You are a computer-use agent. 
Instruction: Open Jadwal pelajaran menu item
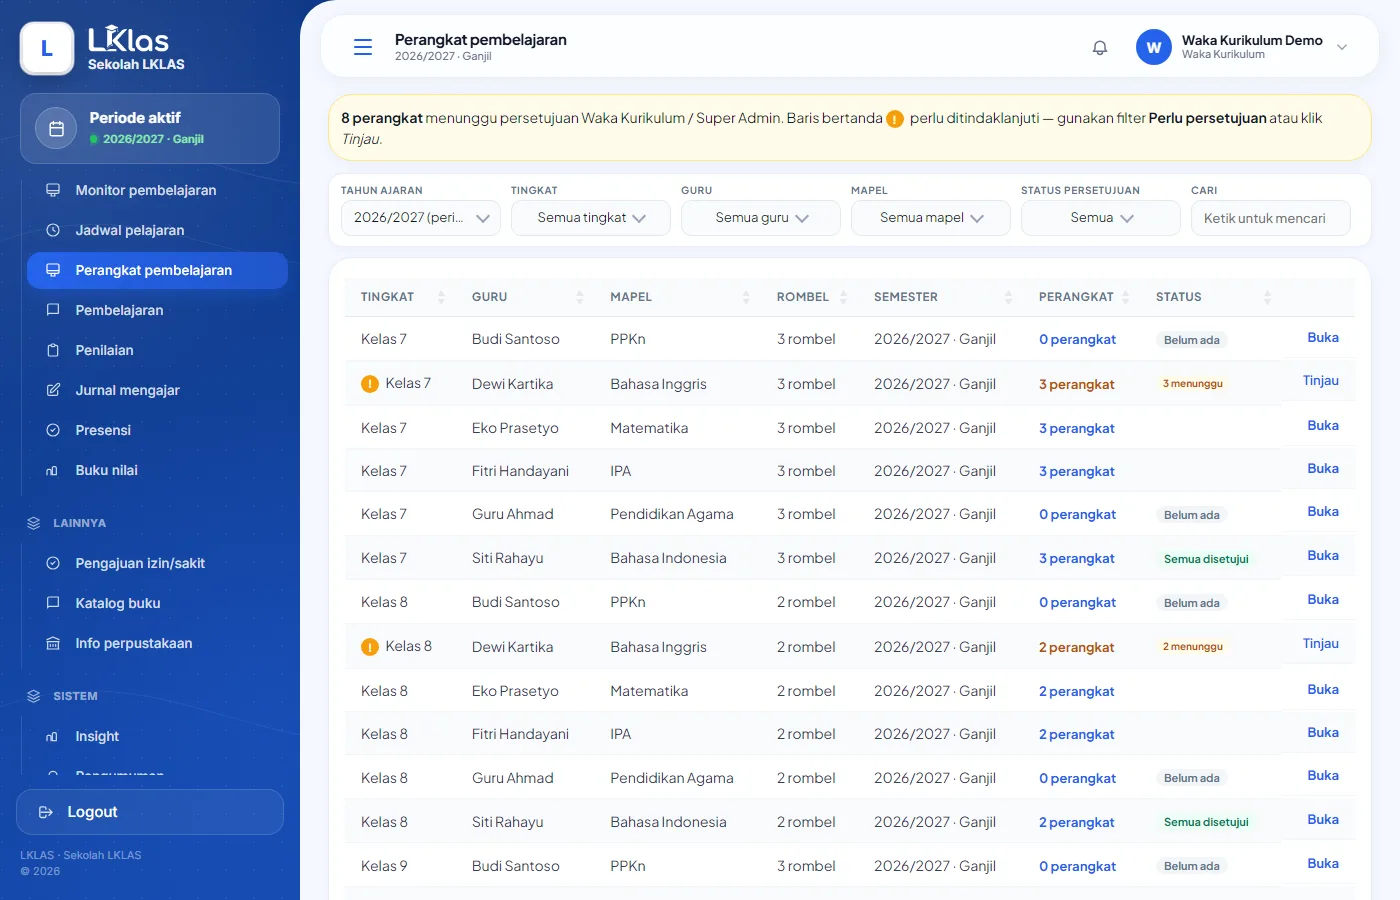click(157, 230)
